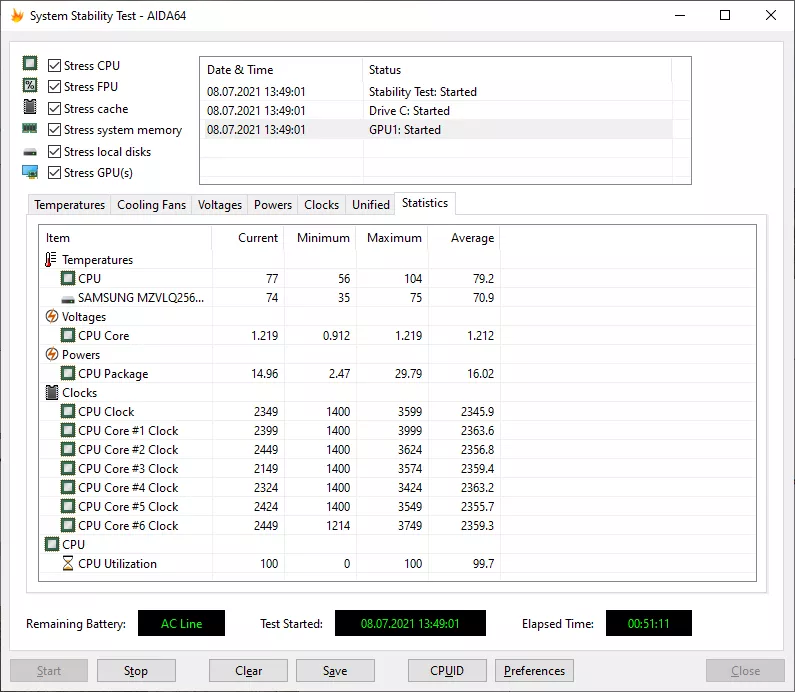Click the lightning icon next to Voltages
Viewport: 795px width, 692px height.
click(x=52, y=316)
